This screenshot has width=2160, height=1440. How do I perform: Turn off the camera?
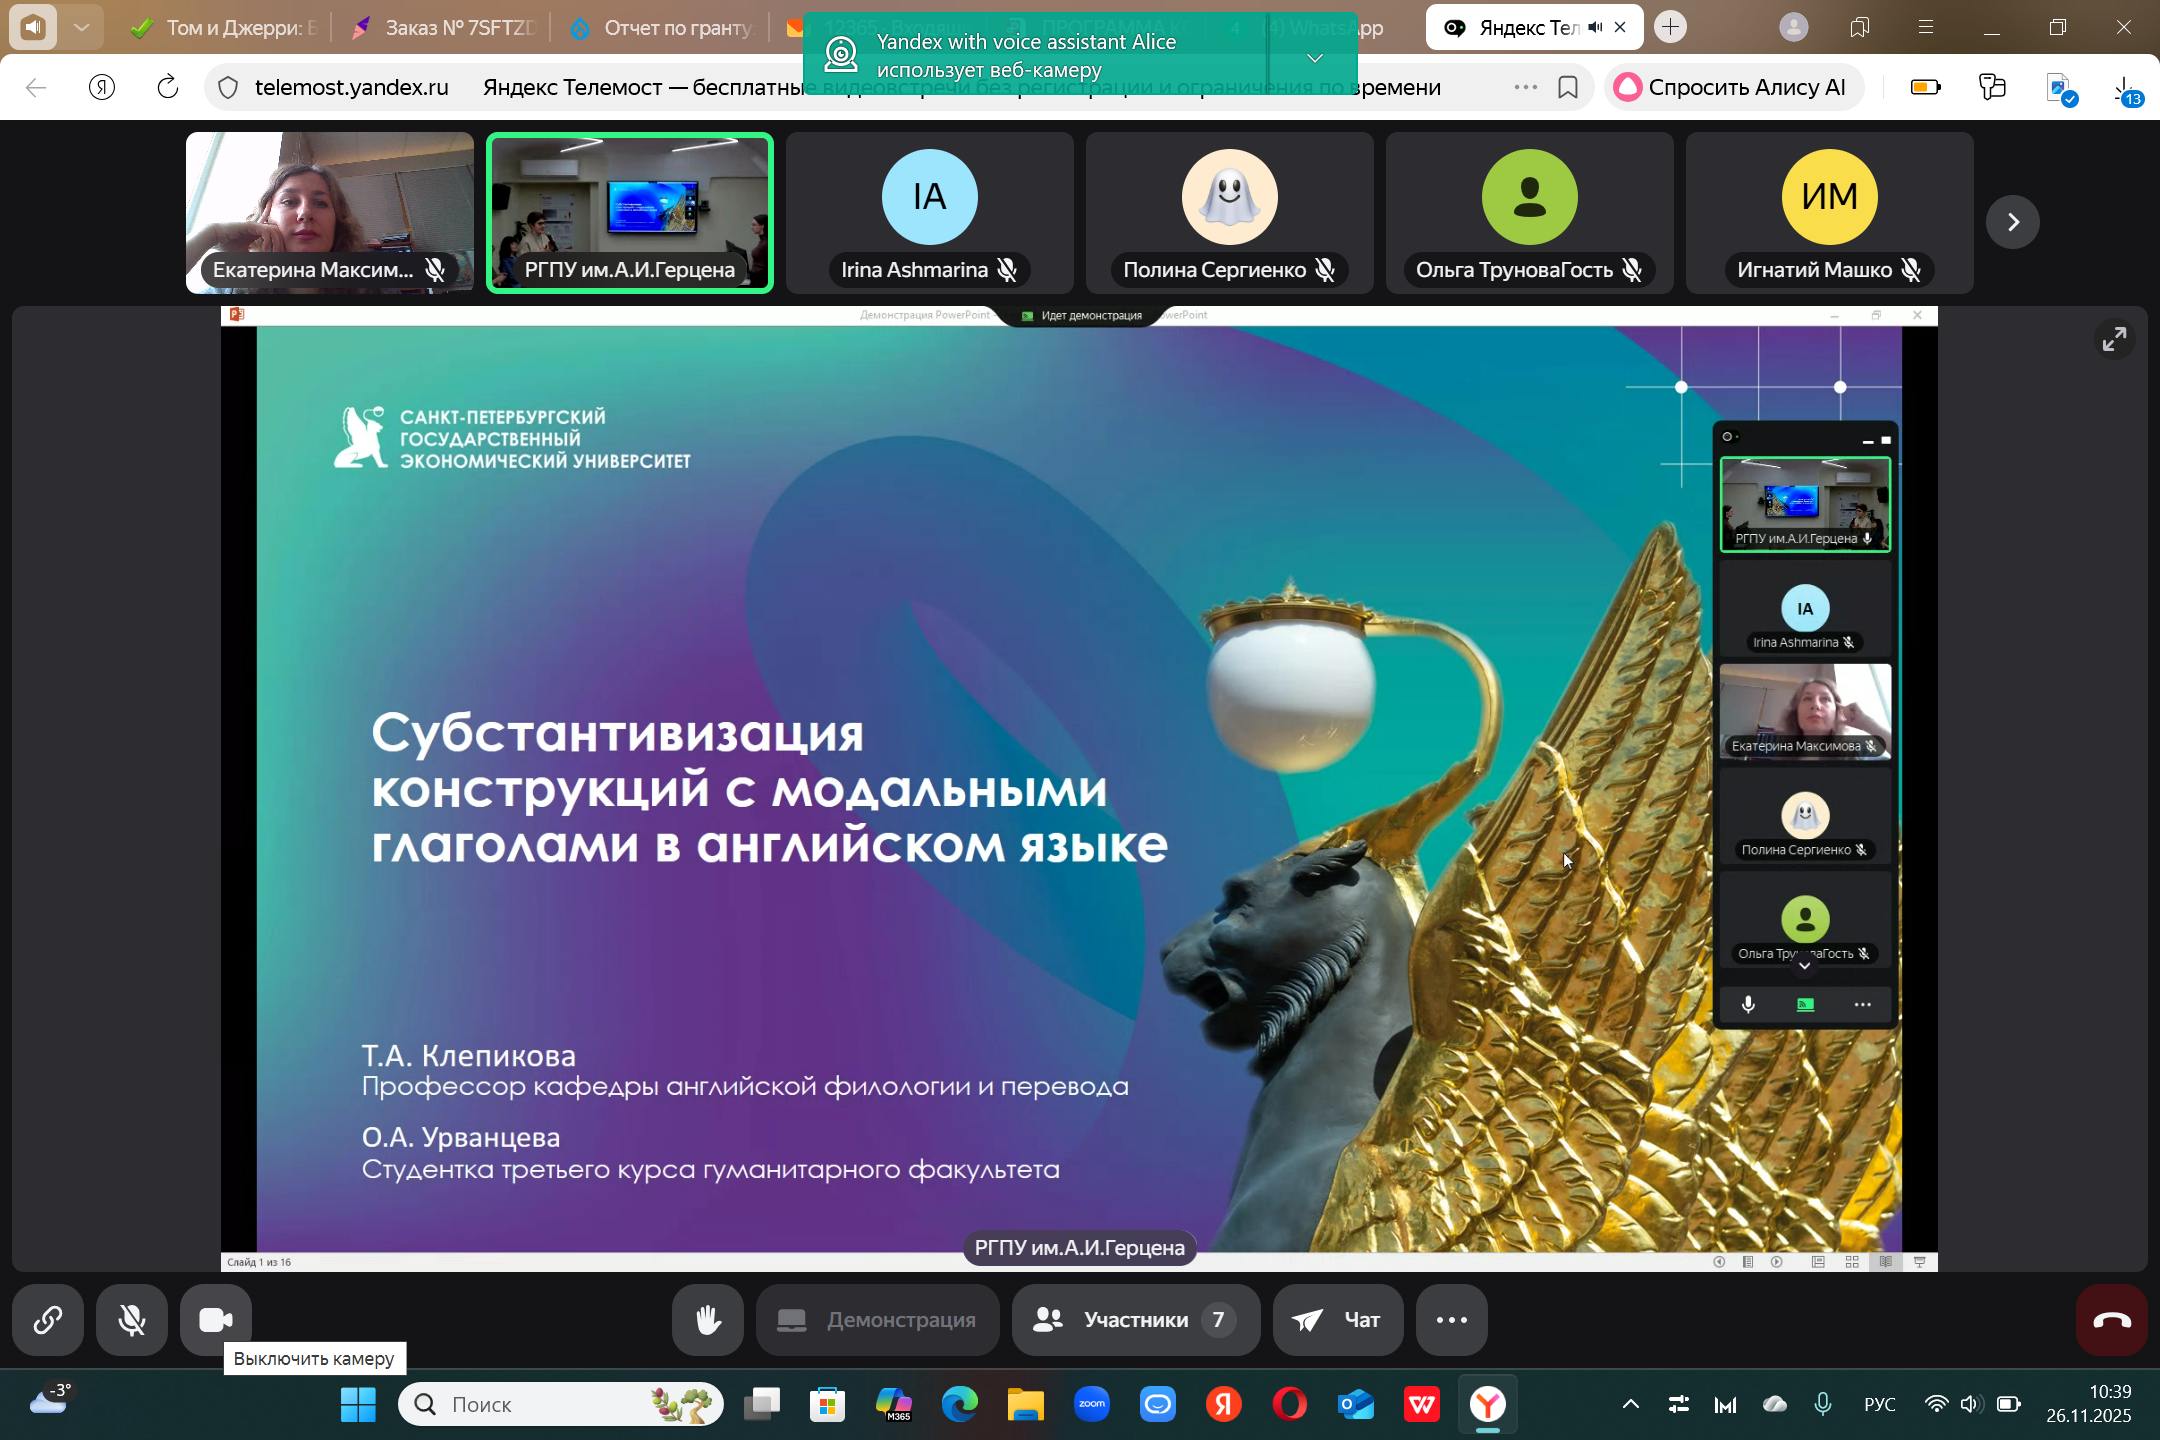[x=215, y=1320]
